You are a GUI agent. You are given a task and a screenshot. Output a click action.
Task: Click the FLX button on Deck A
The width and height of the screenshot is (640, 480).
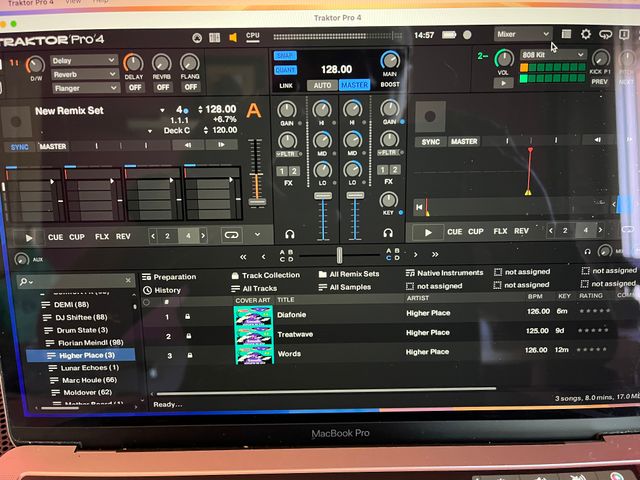102,237
